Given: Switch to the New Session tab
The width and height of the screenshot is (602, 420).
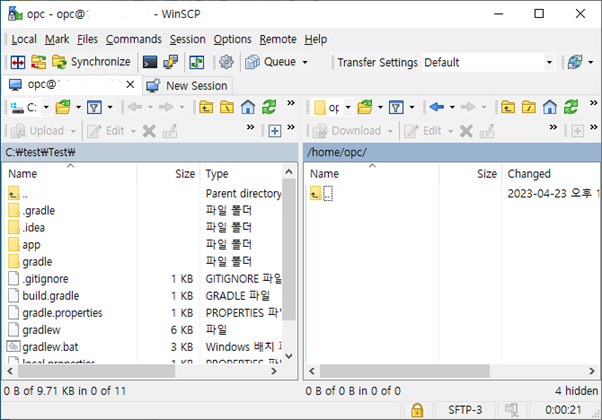Looking at the screenshot, I should pos(187,86).
